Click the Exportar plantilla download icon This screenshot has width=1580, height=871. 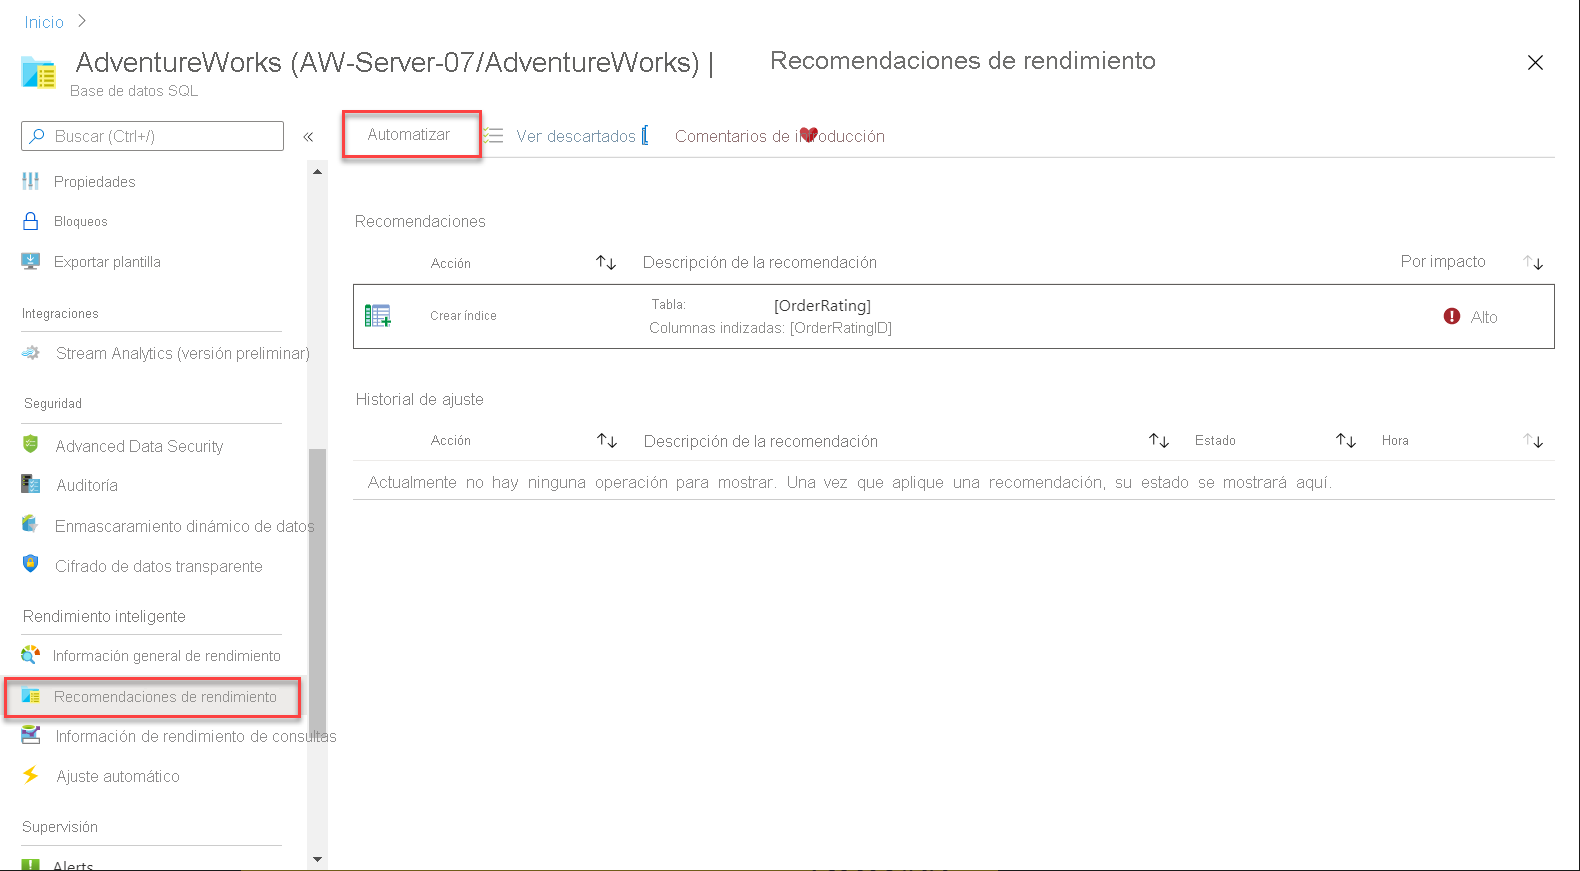[x=31, y=261]
